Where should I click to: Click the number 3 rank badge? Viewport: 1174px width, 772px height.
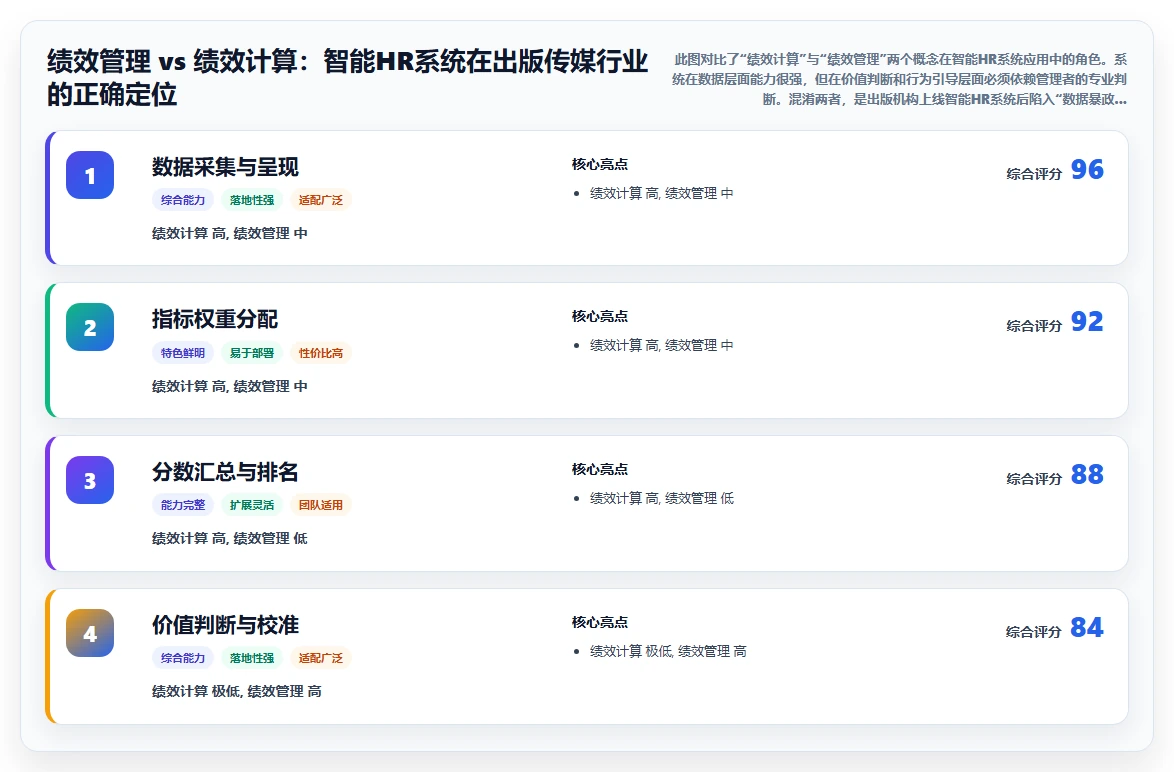(x=90, y=480)
